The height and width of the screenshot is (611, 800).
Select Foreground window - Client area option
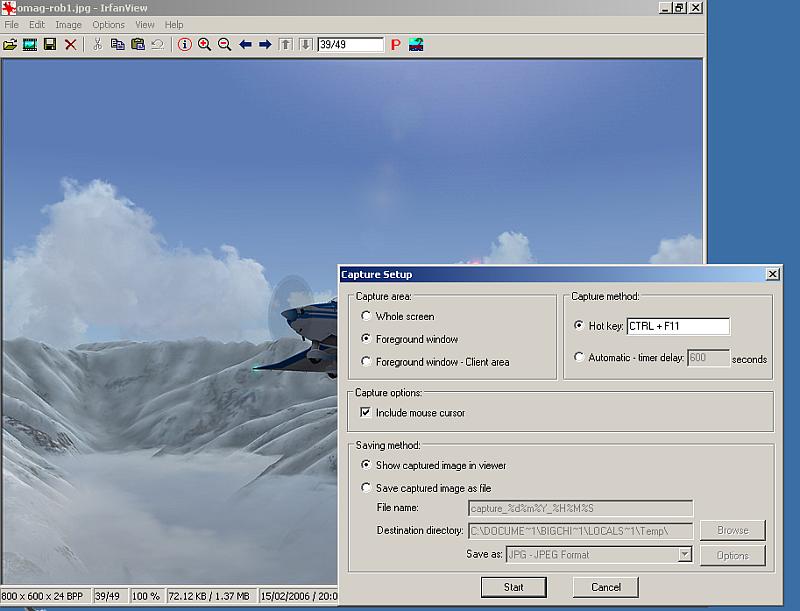[x=367, y=362]
